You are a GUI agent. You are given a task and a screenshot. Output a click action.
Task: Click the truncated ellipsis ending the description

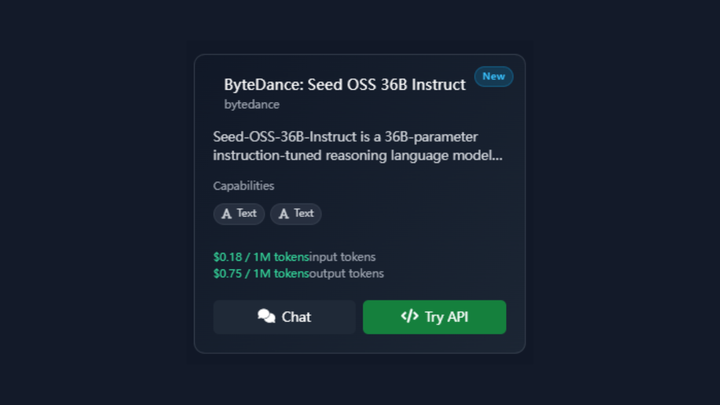click(x=497, y=156)
